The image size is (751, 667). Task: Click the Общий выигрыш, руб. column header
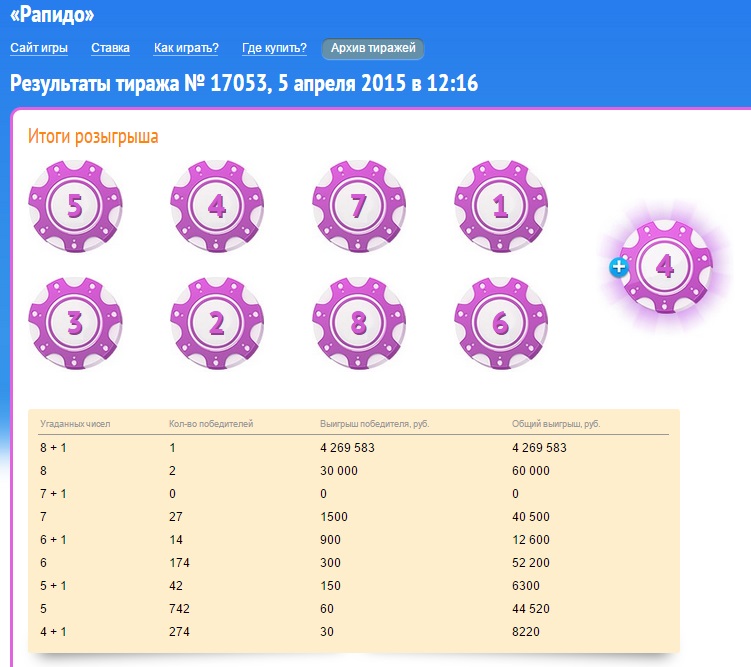[556, 424]
